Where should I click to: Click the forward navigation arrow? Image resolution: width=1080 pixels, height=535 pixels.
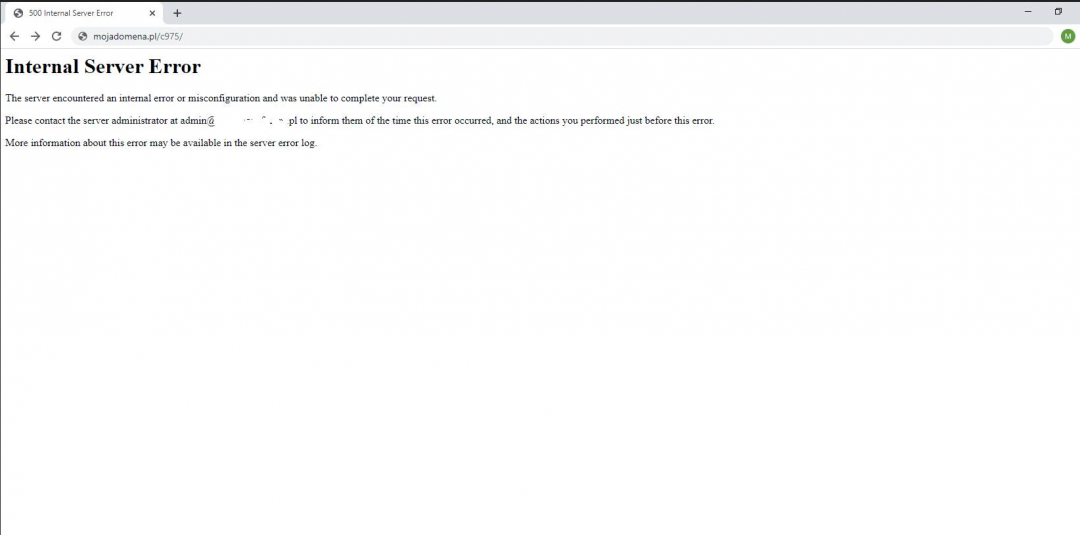[x=35, y=36]
